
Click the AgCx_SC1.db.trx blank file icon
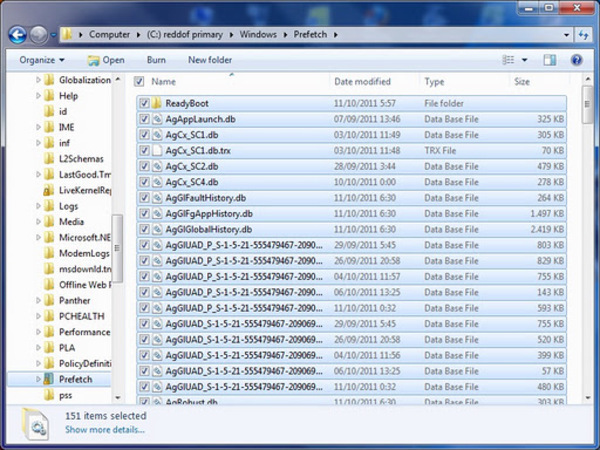(x=157, y=150)
